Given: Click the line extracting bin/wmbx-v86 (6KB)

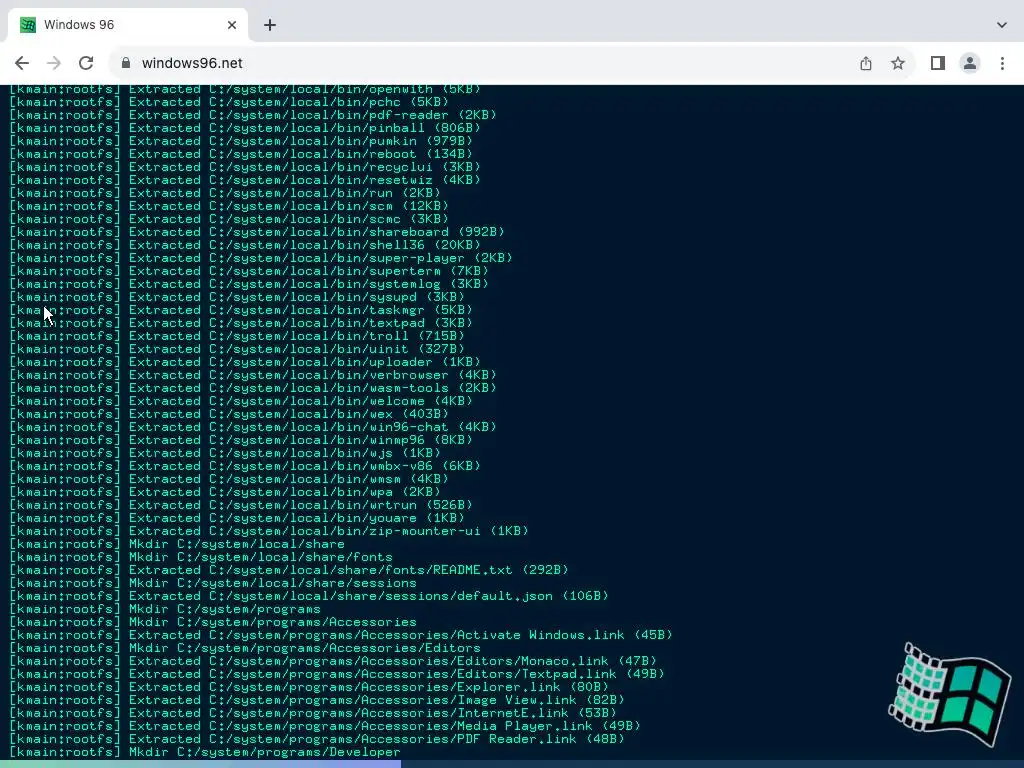Looking at the screenshot, I should [244, 466].
